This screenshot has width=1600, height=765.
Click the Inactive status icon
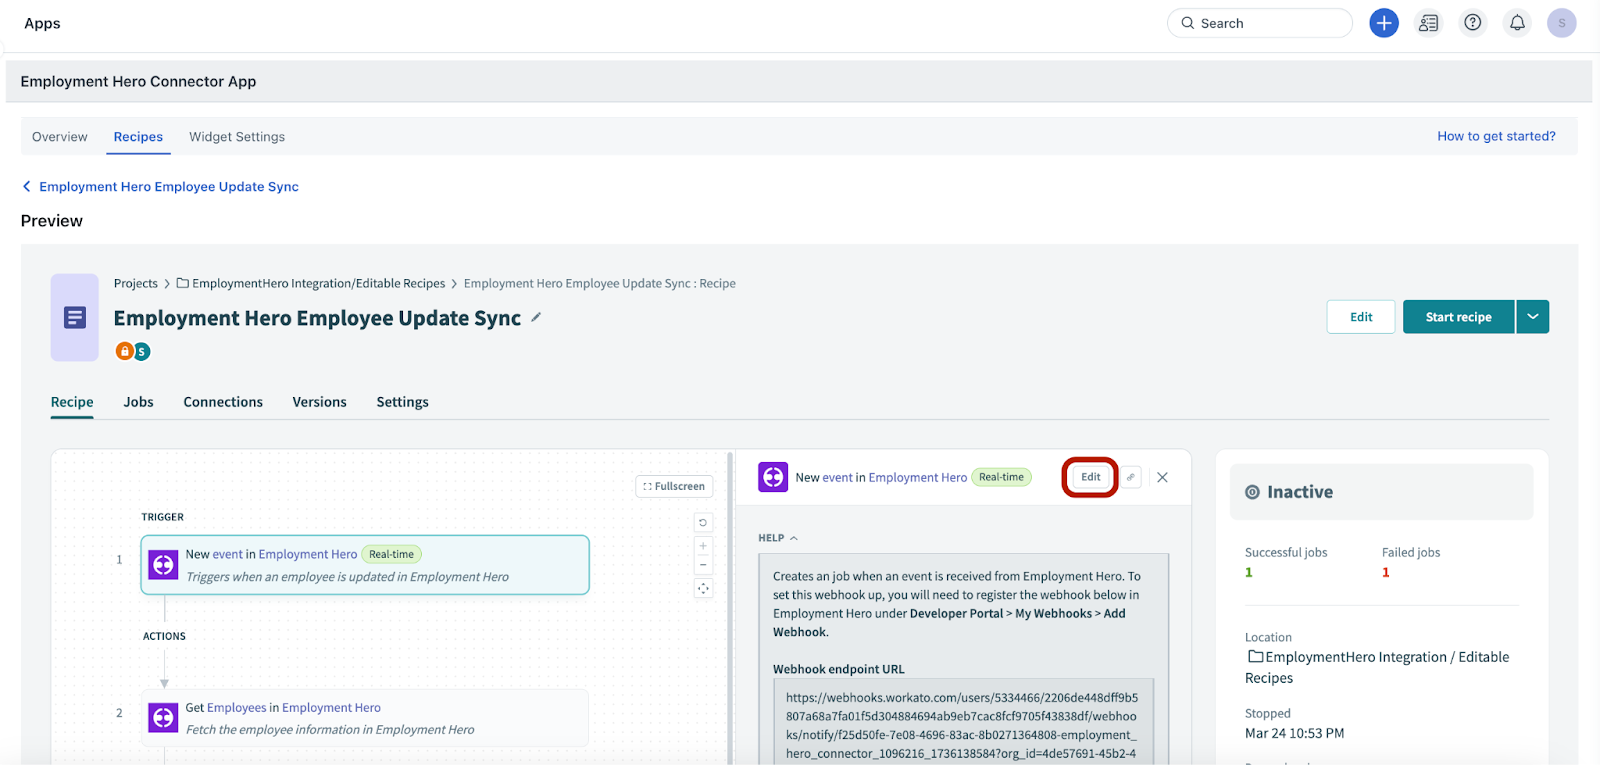tap(1252, 492)
